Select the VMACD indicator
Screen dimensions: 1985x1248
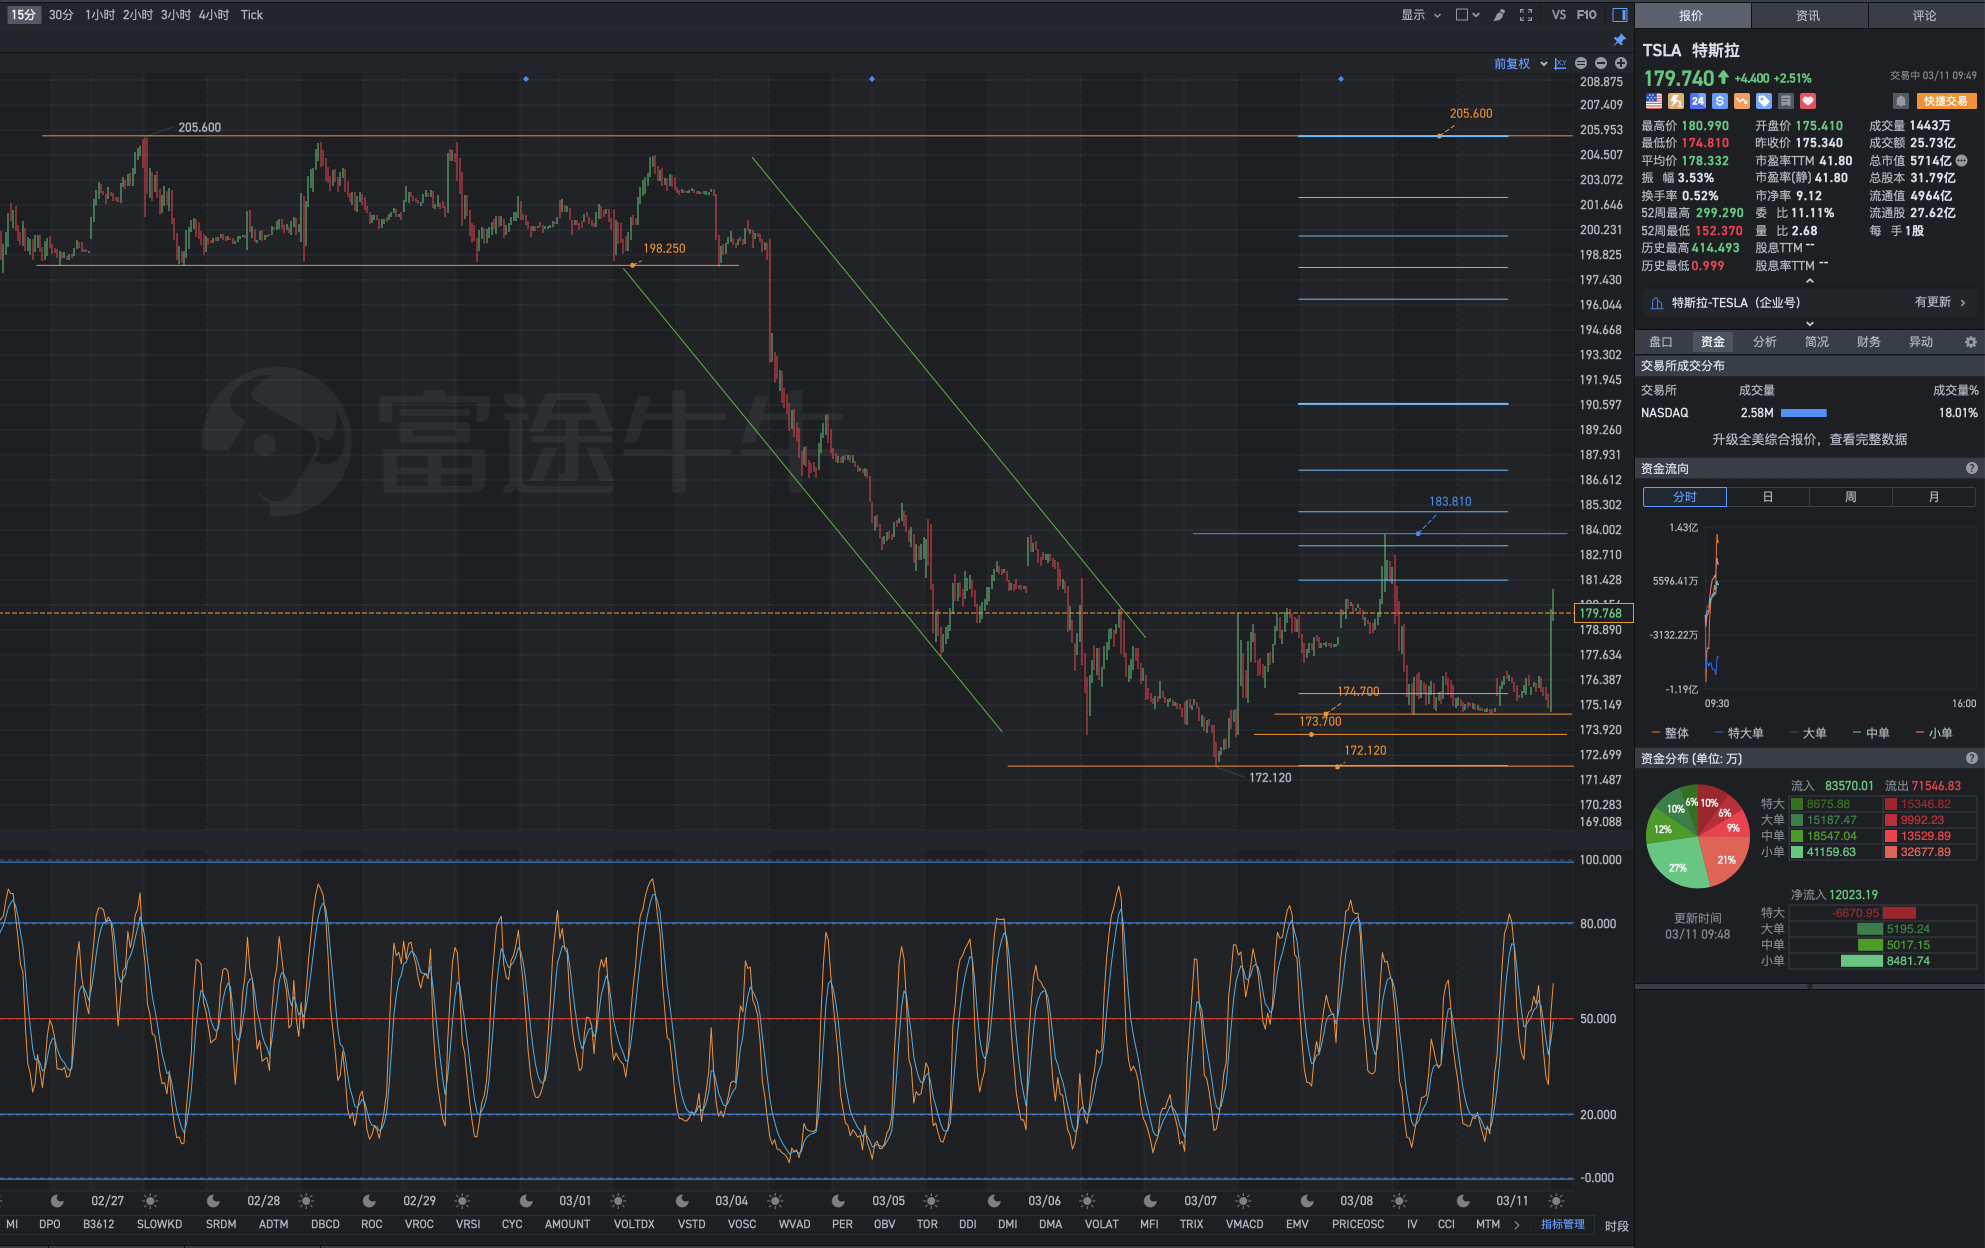1245,1224
